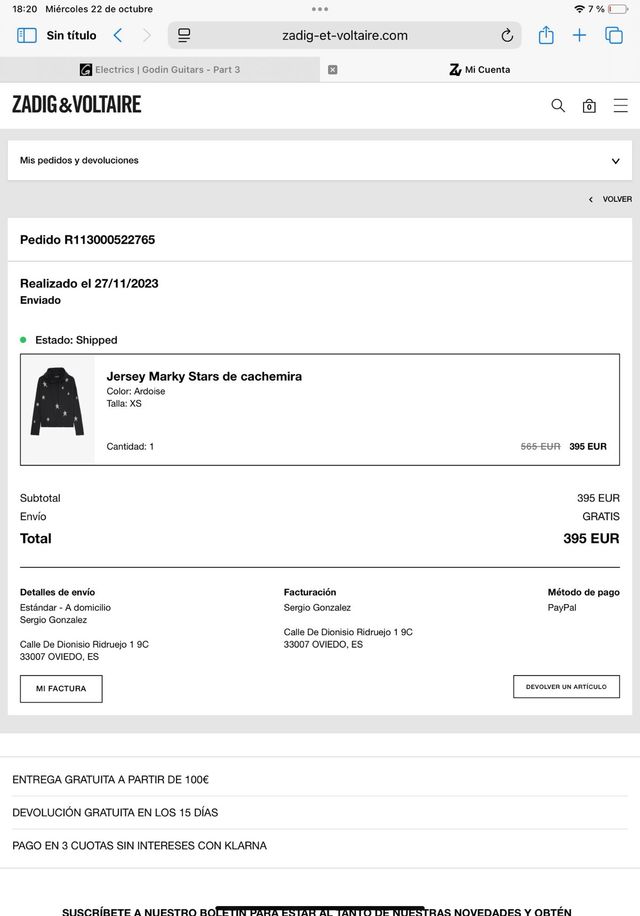640x916 pixels.
Task: Open Safari sidebar panel icon
Action: tap(27, 35)
